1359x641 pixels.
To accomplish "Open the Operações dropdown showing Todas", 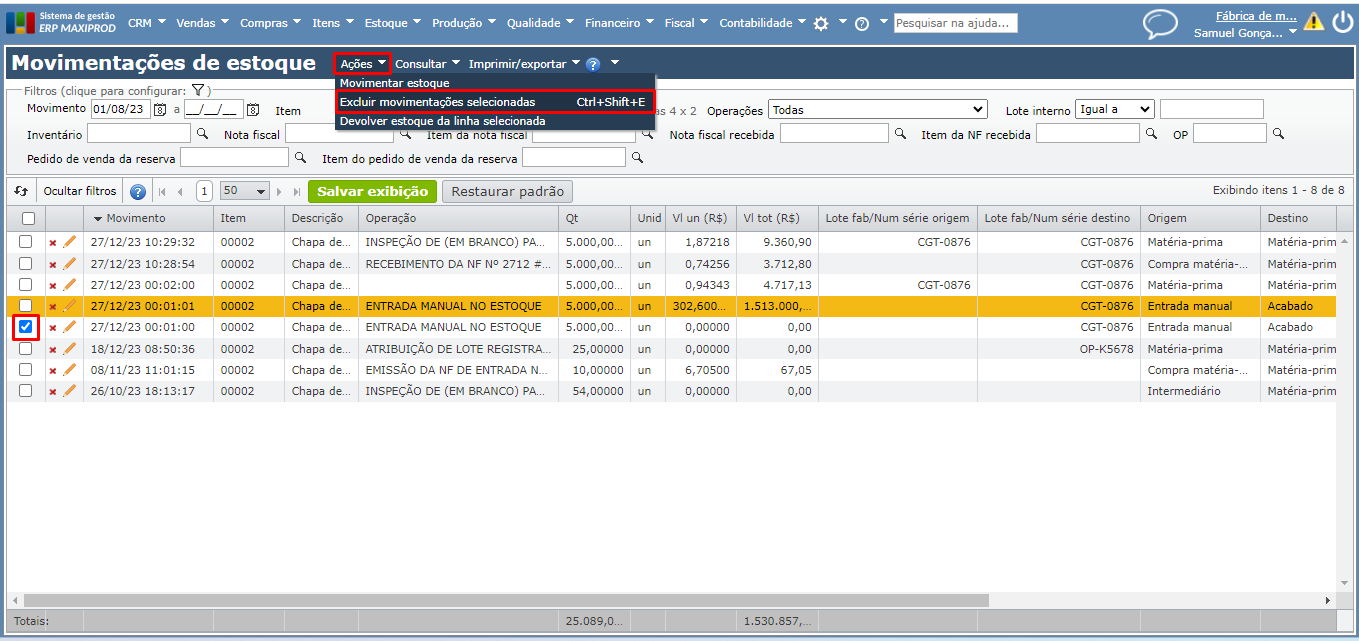I will tap(877, 110).
